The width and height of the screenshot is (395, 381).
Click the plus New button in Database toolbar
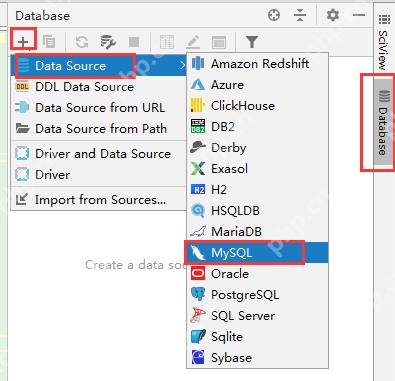tap(23, 42)
